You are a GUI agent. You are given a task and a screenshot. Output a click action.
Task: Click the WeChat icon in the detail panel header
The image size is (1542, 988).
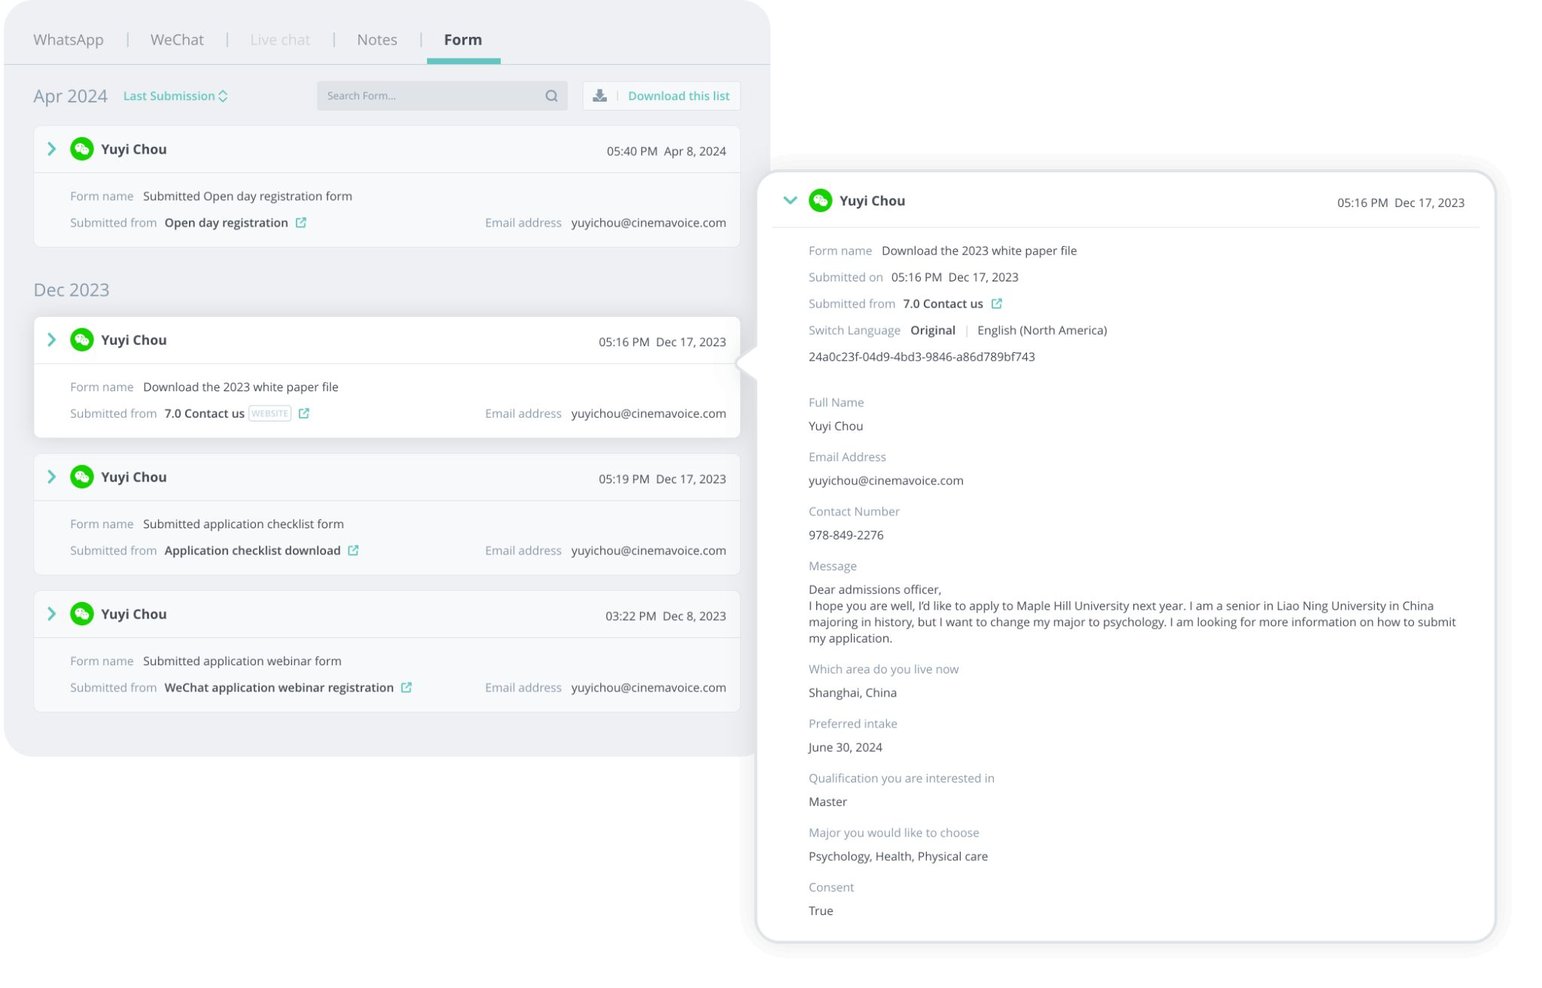[x=820, y=200]
